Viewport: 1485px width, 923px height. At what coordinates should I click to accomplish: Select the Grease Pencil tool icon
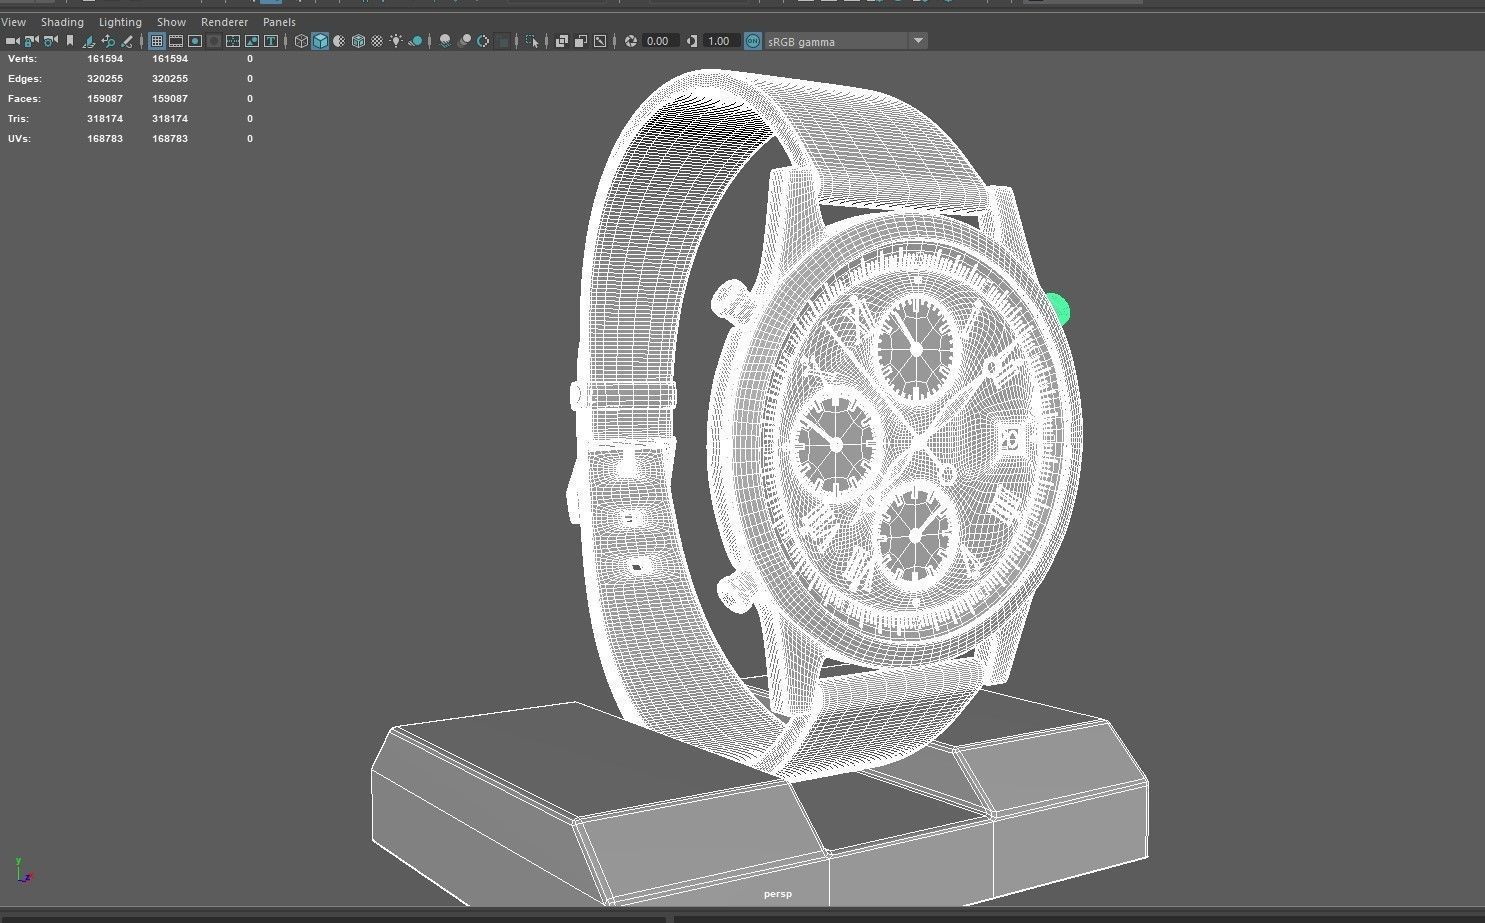pos(127,41)
